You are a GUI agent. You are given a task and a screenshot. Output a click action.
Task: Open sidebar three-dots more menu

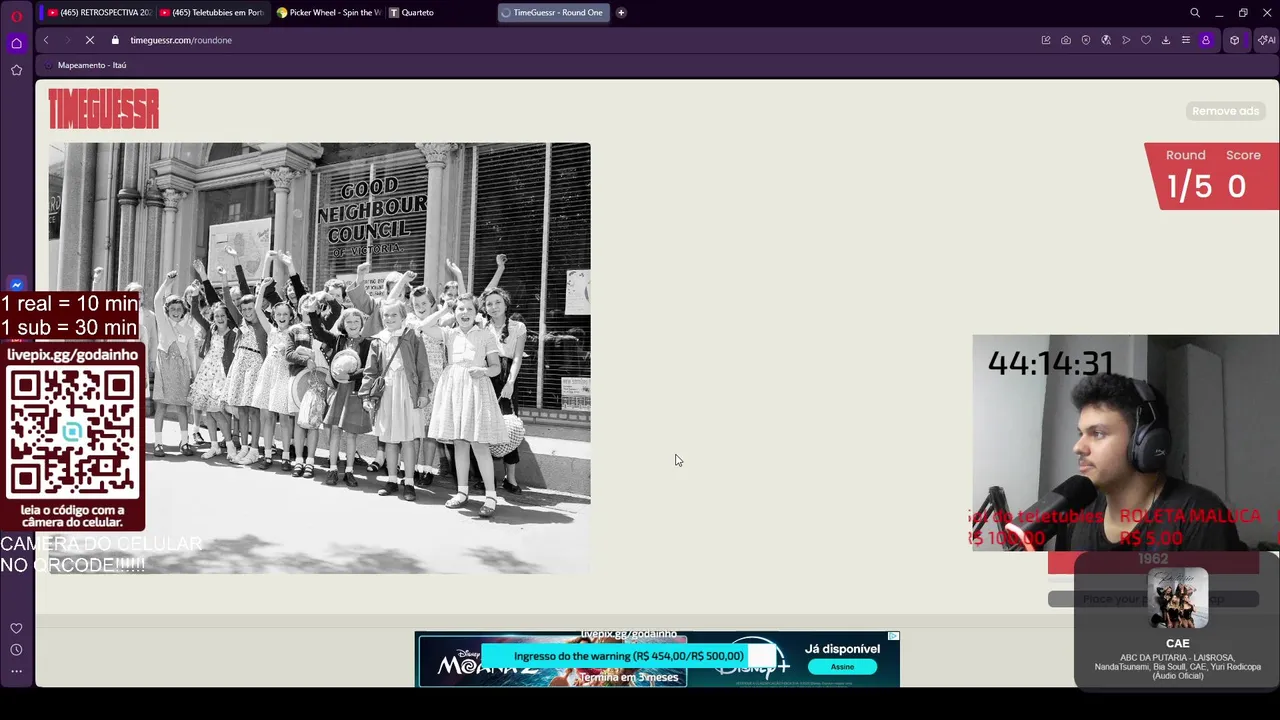pyautogui.click(x=16, y=671)
